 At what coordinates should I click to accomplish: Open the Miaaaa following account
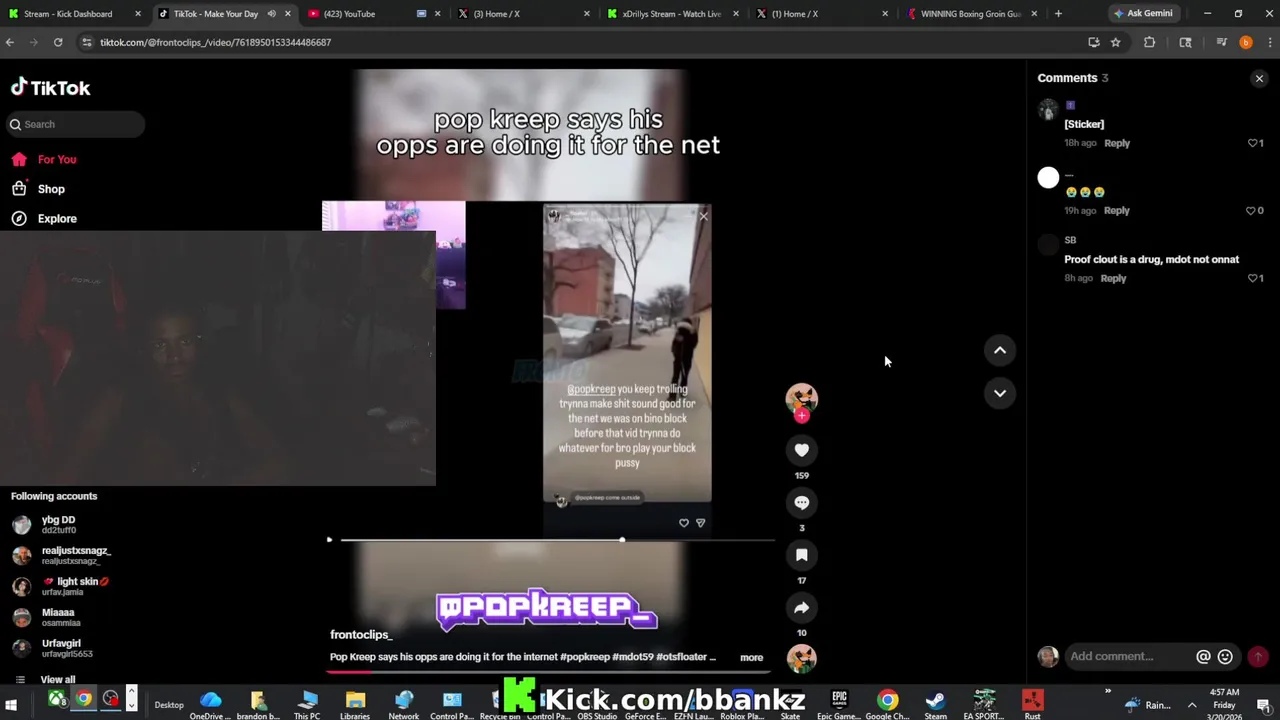click(x=60, y=617)
